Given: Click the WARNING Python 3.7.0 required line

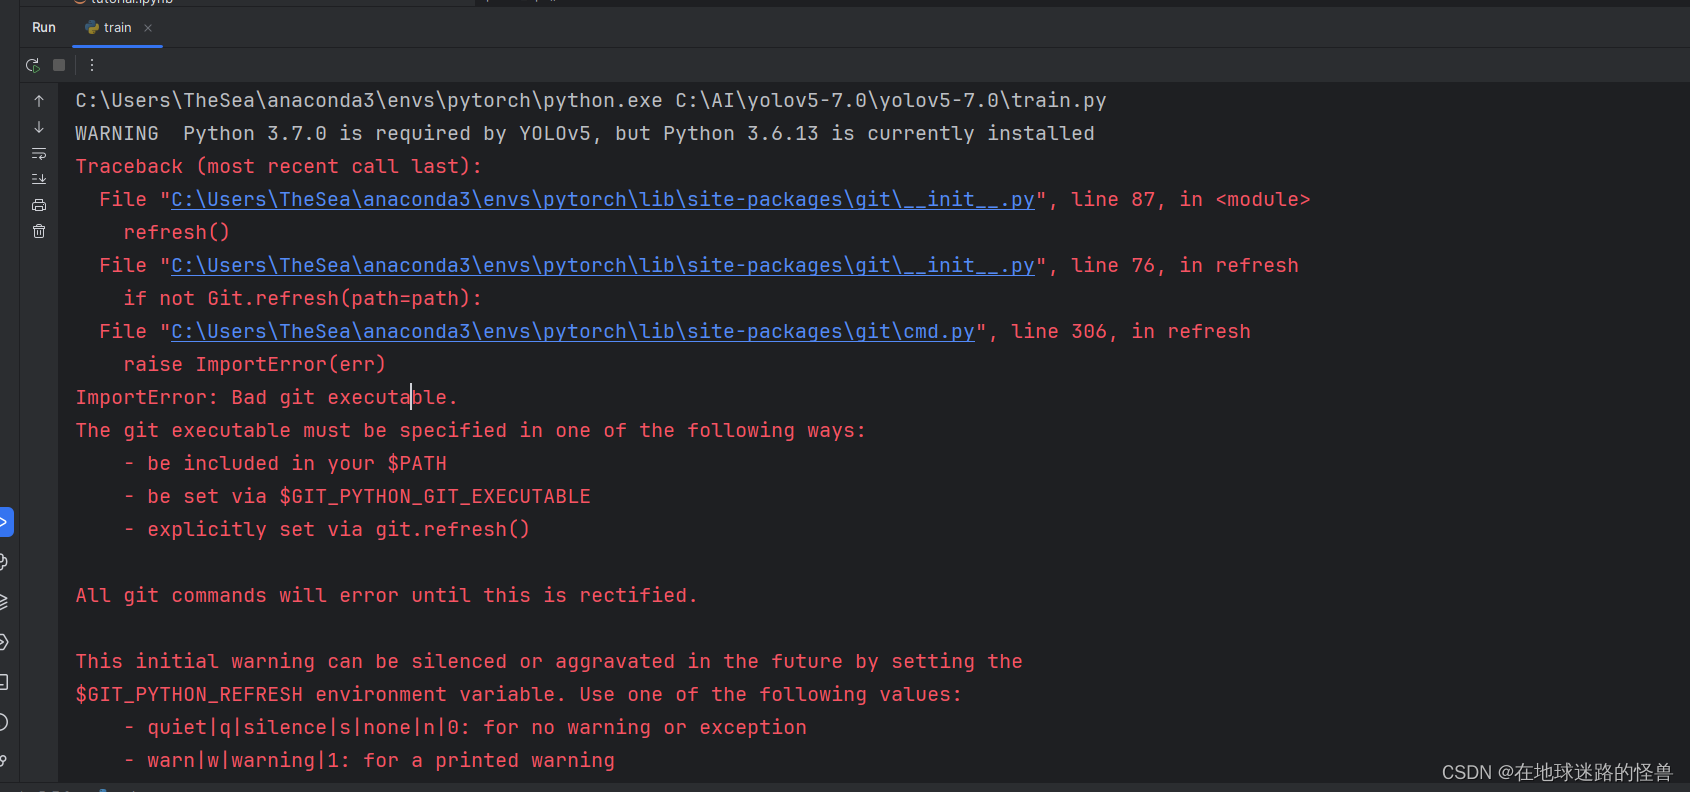Looking at the screenshot, I should pyautogui.click(x=585, y=134).
